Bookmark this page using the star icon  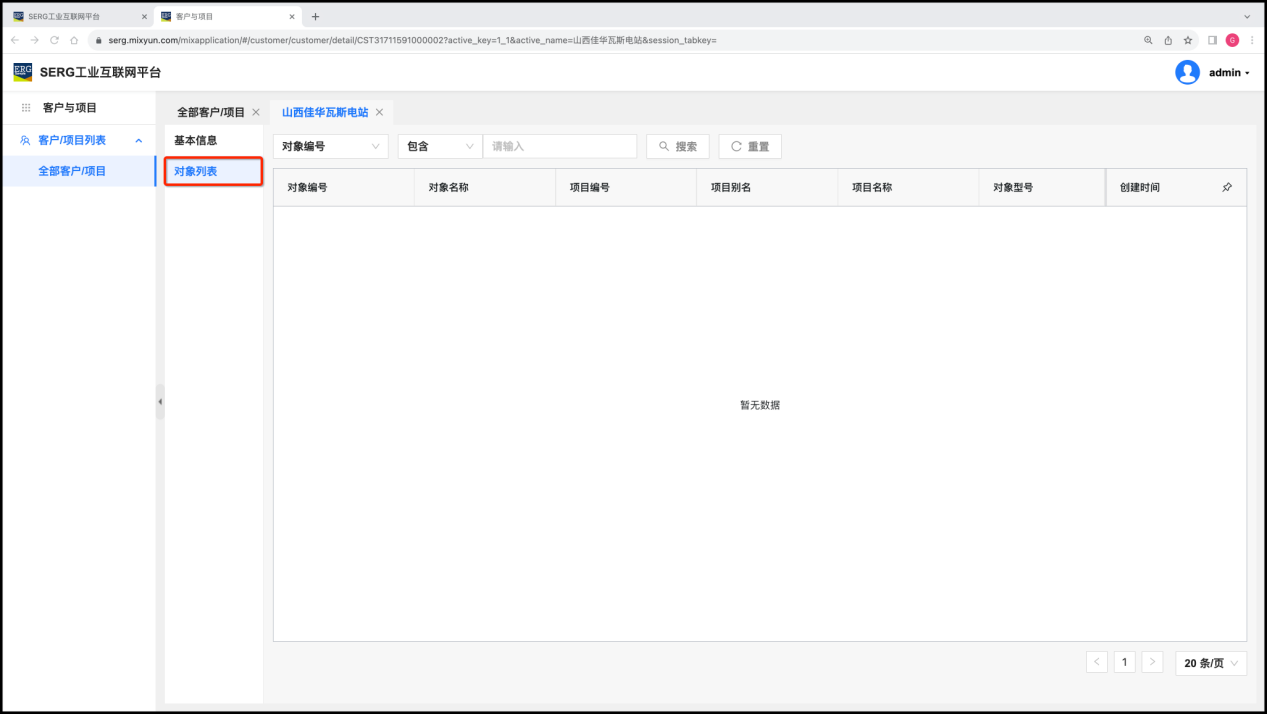tap(1188, 40)
